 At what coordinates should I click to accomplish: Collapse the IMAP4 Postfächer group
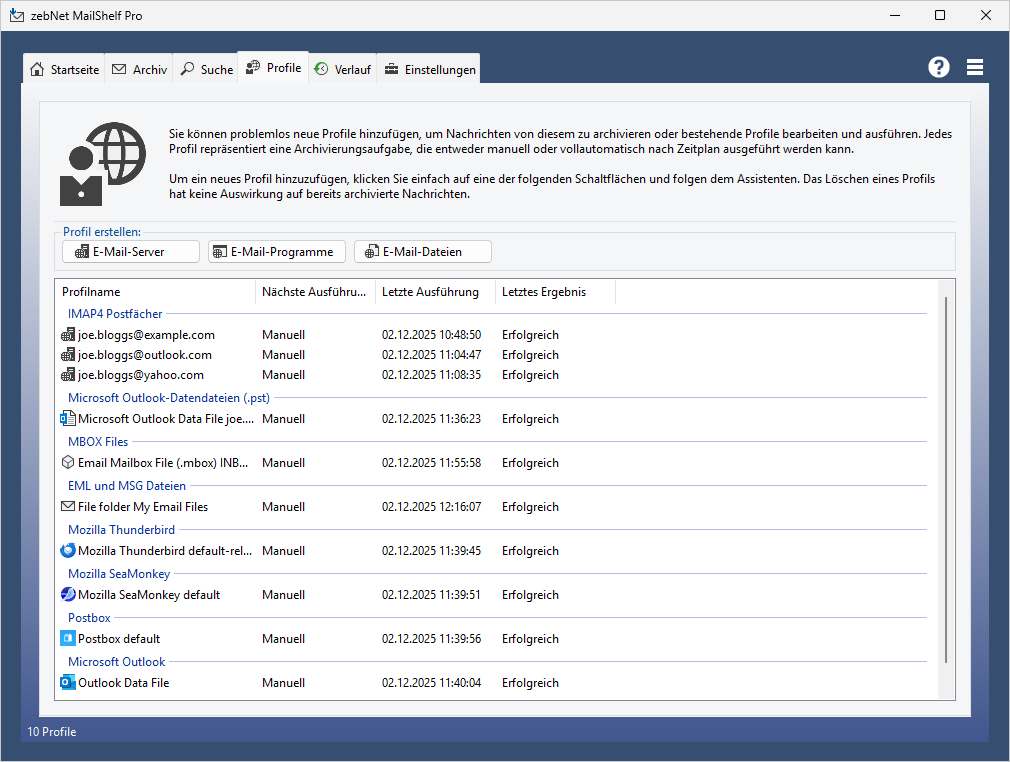coord(115,314)
